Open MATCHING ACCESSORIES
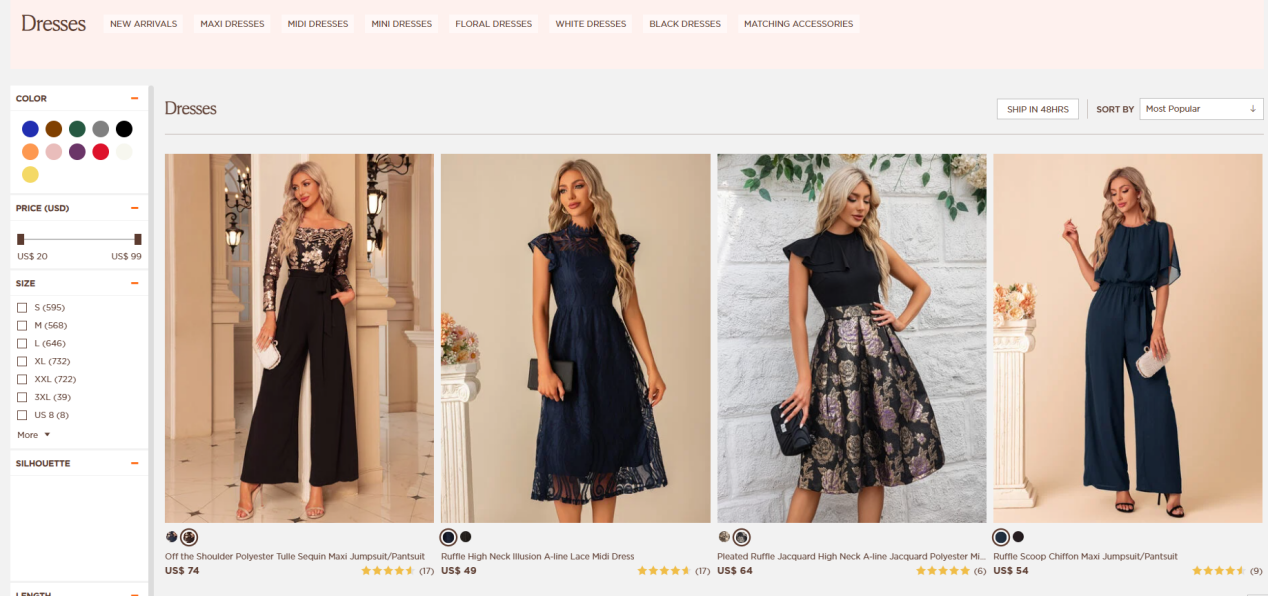 point(799,24)
